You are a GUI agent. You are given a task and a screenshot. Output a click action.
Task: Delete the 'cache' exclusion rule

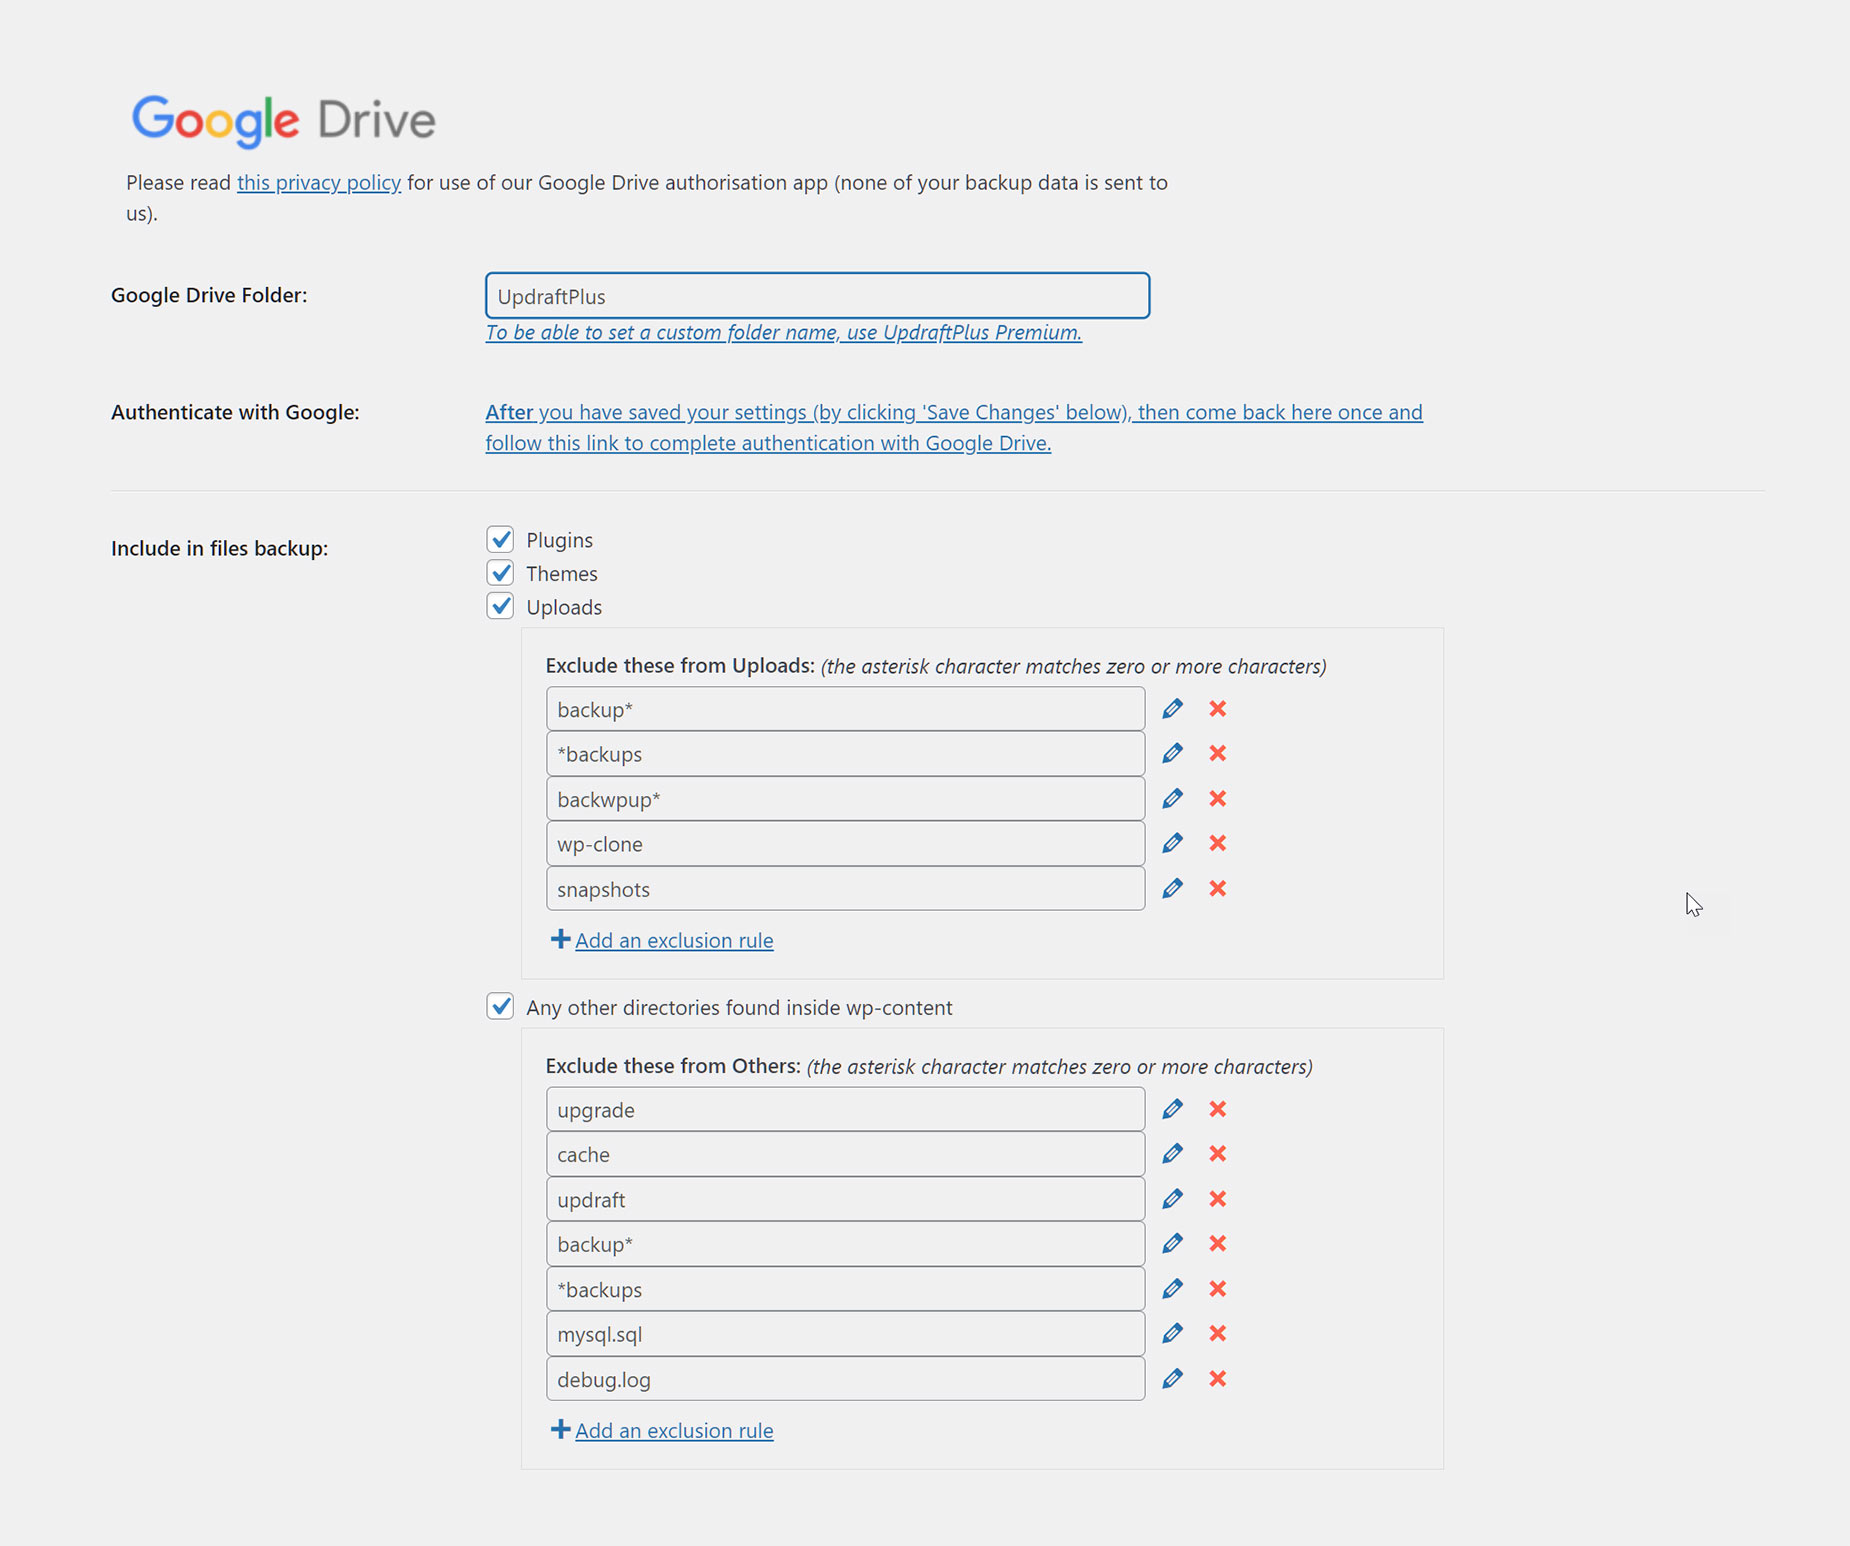[x=1217, y=1153]
